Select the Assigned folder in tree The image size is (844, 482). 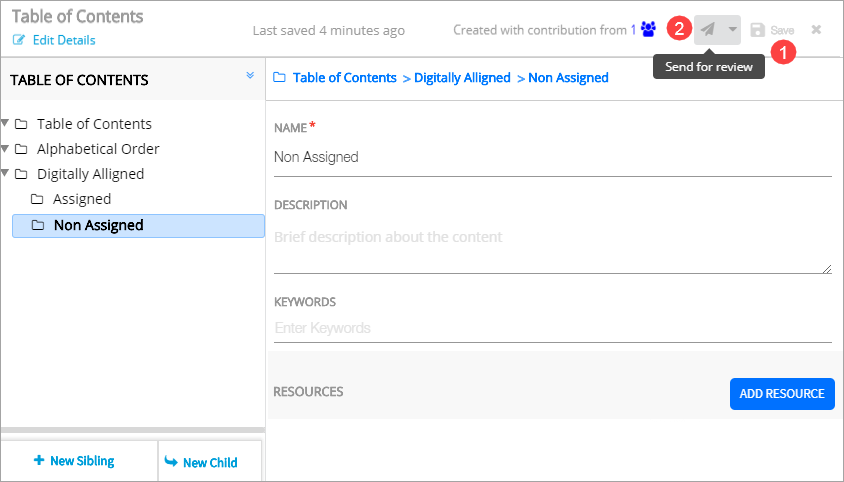point(81,199)
